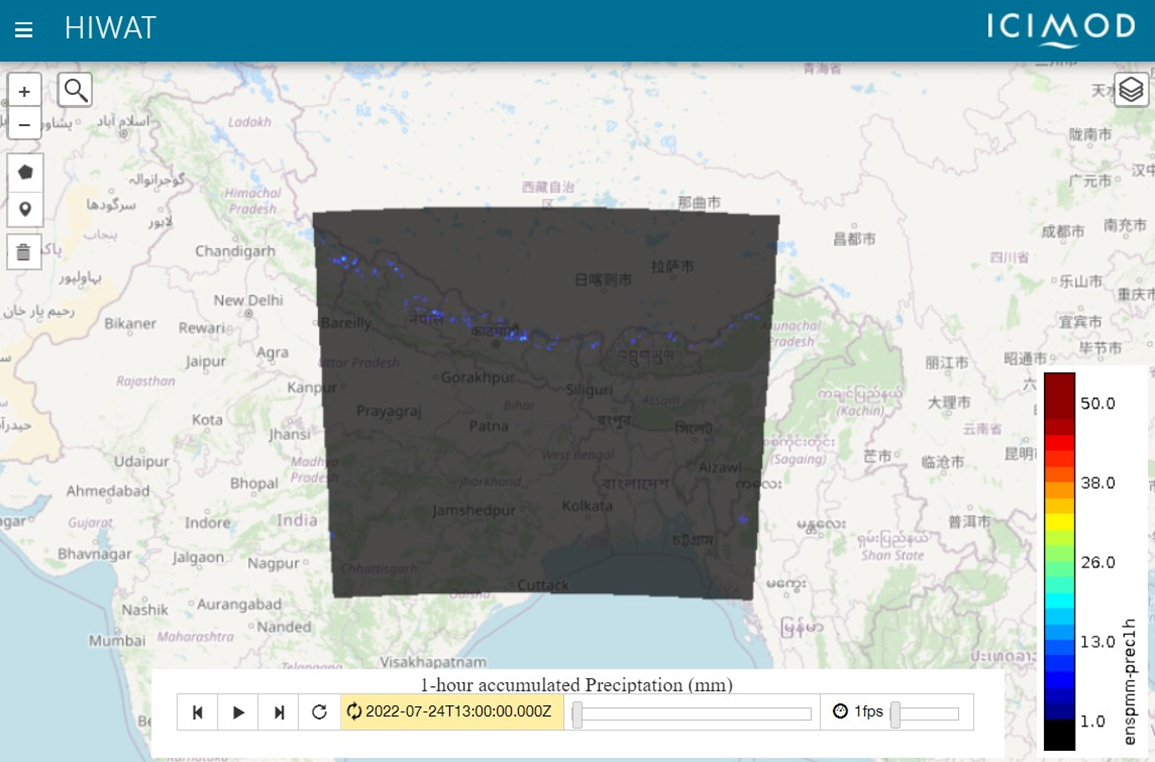
Task: Zoom in on the map
Action: [x=25, y=91]
